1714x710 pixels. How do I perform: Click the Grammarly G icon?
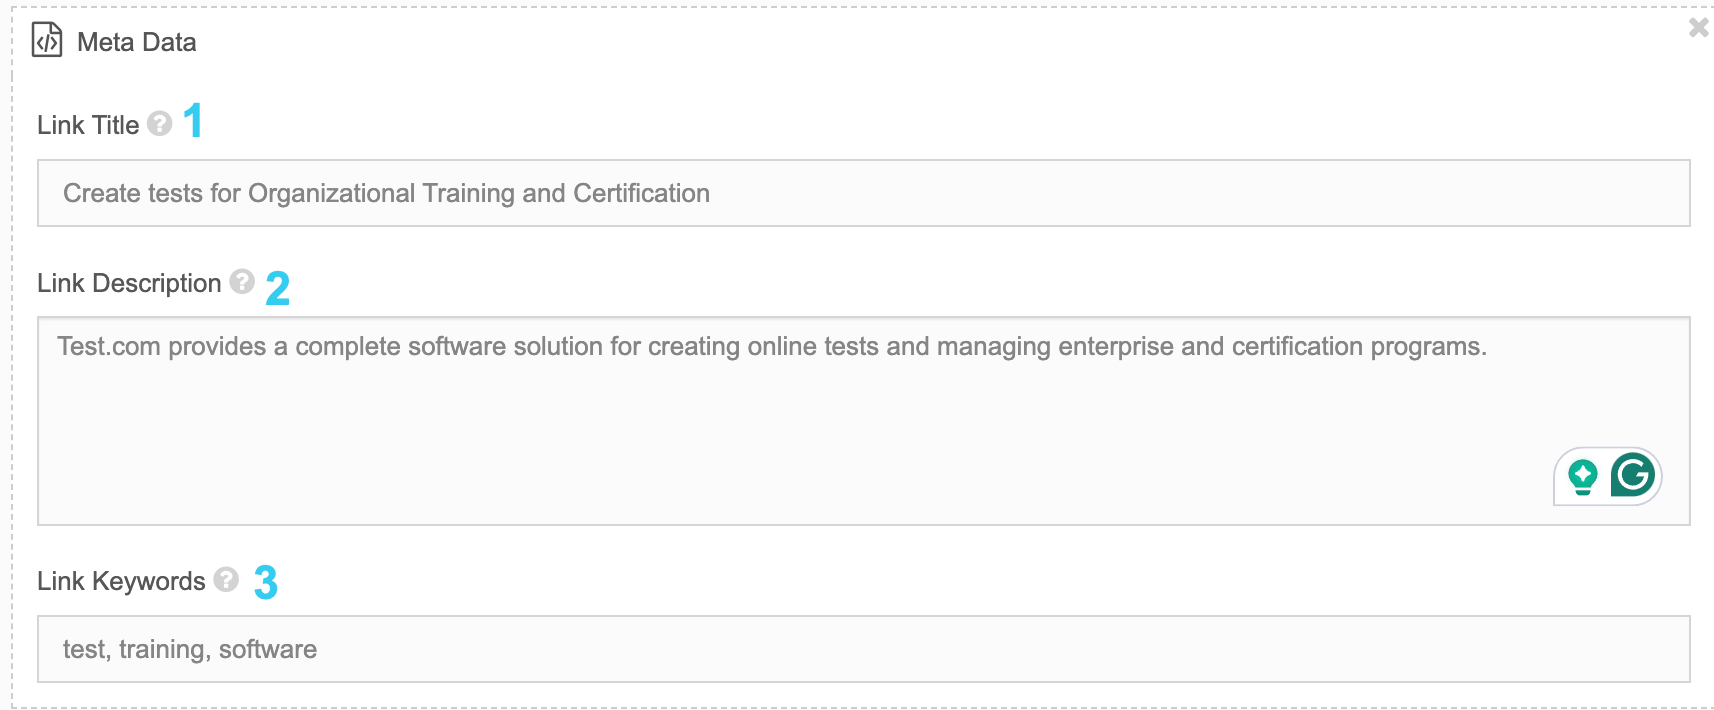point(1633,475)
